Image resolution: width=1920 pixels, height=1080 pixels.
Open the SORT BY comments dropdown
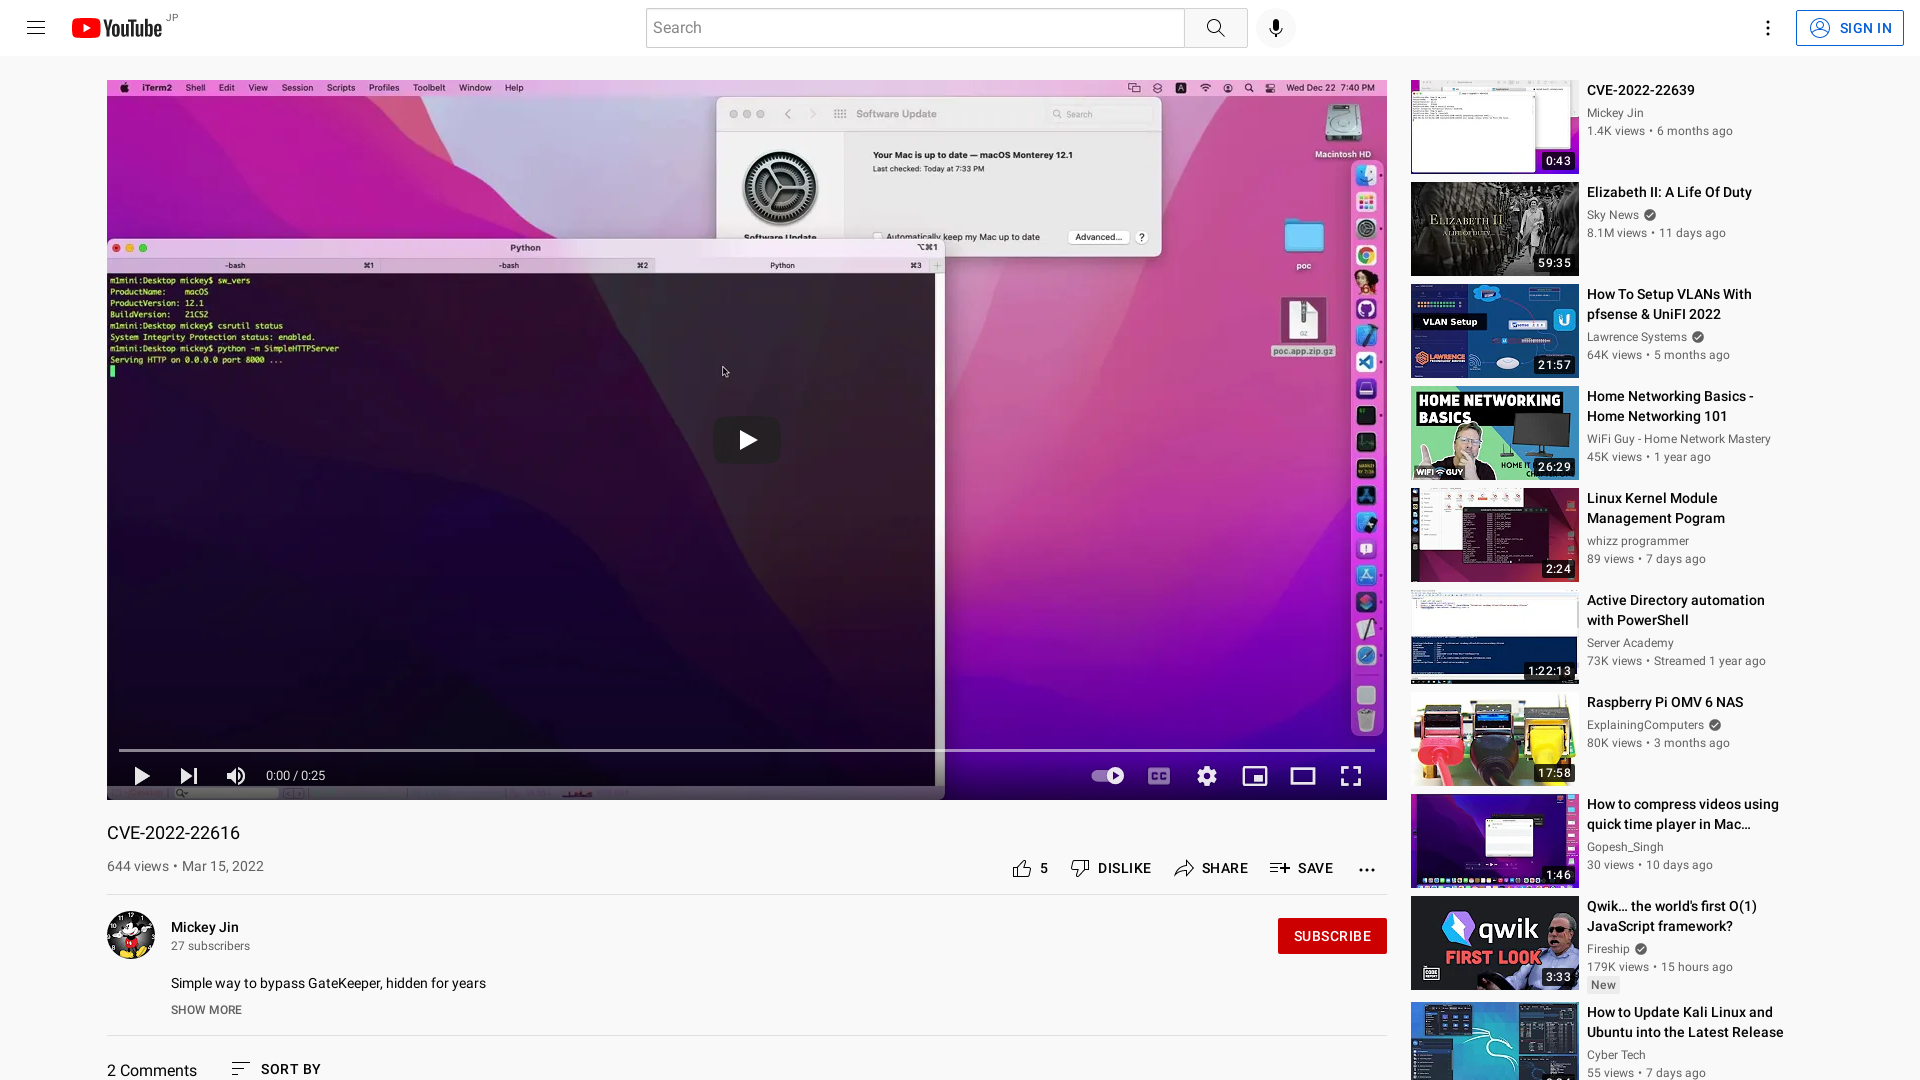[x=276, y=1069]
